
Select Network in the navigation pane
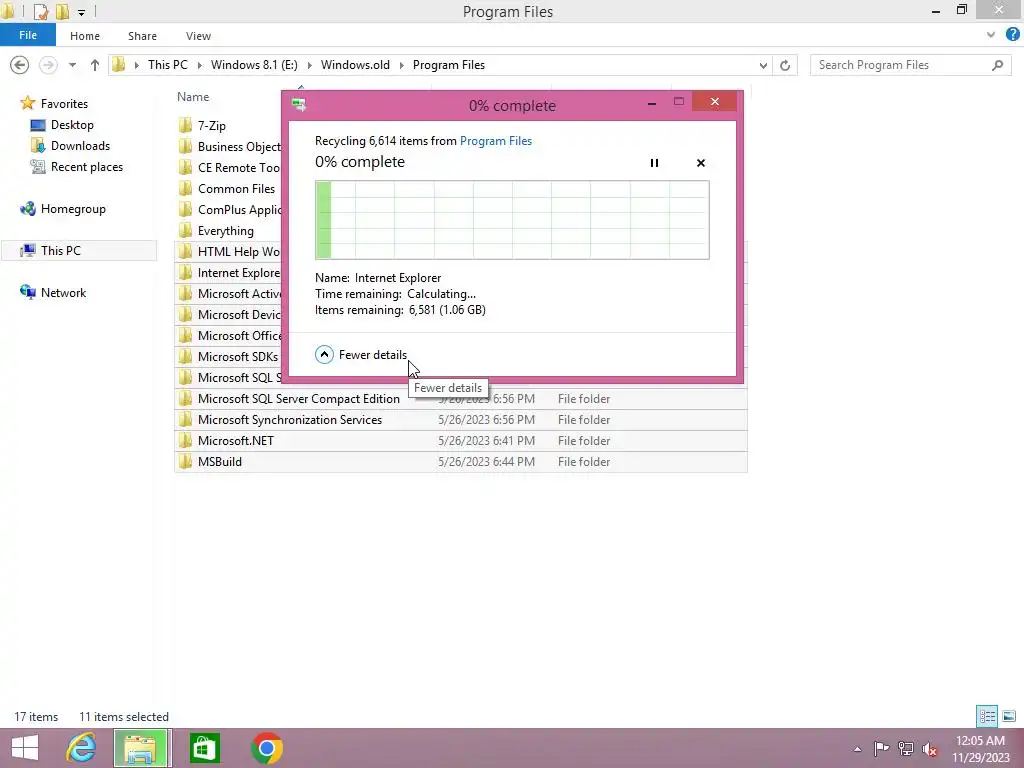(63, 293)
